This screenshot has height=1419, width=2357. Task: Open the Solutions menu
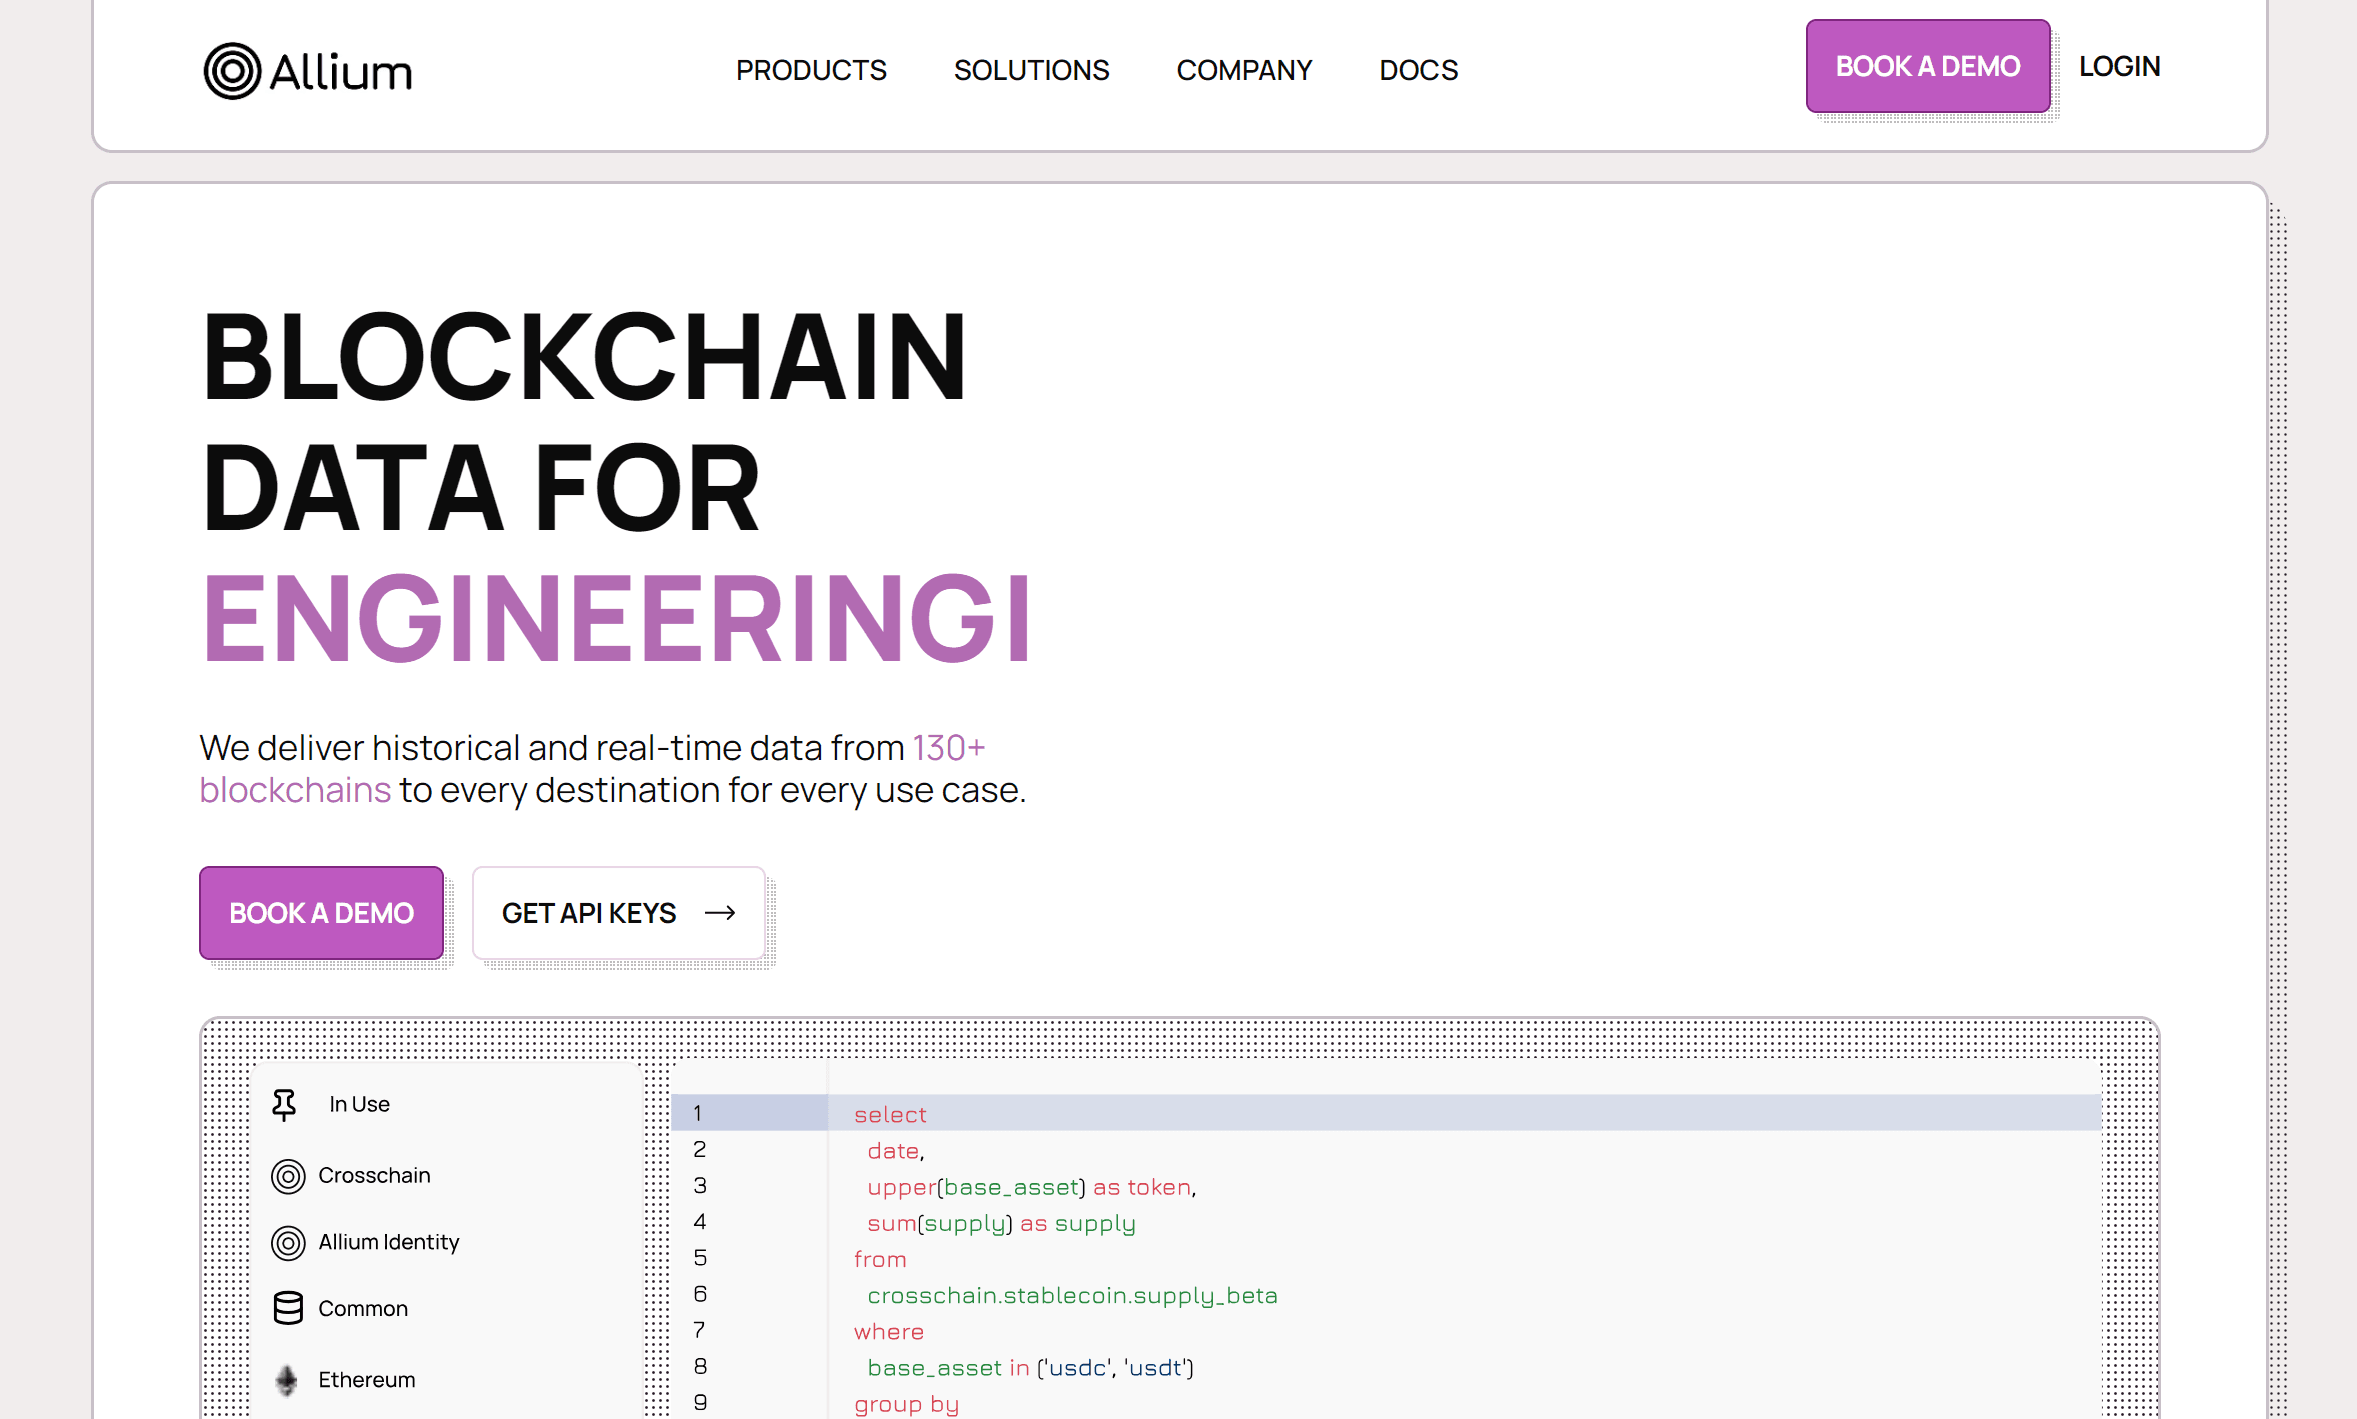tap(1031, 70)
